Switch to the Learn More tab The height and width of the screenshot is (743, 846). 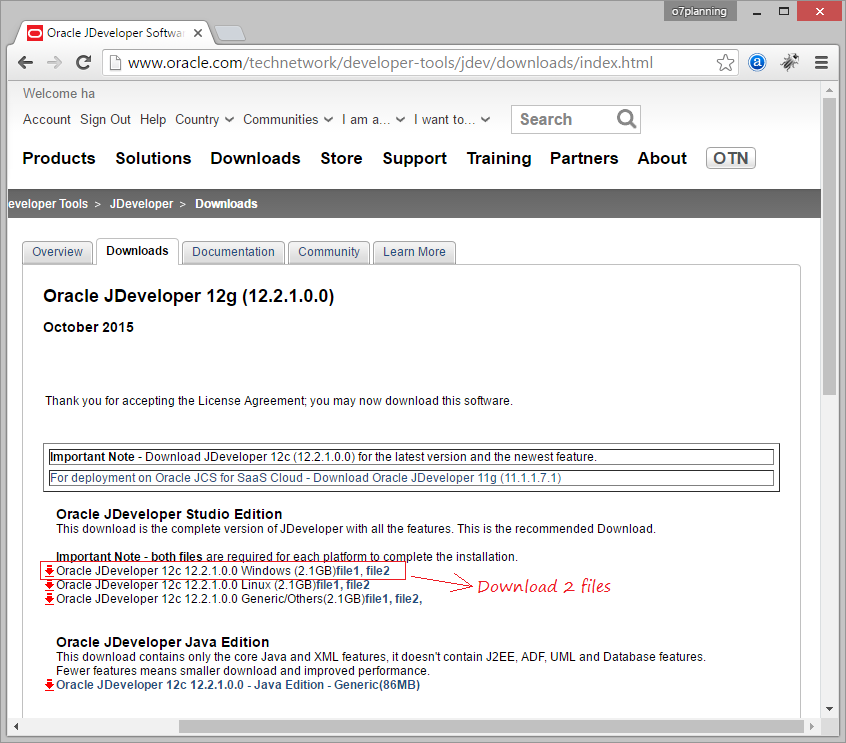[414, 252]
